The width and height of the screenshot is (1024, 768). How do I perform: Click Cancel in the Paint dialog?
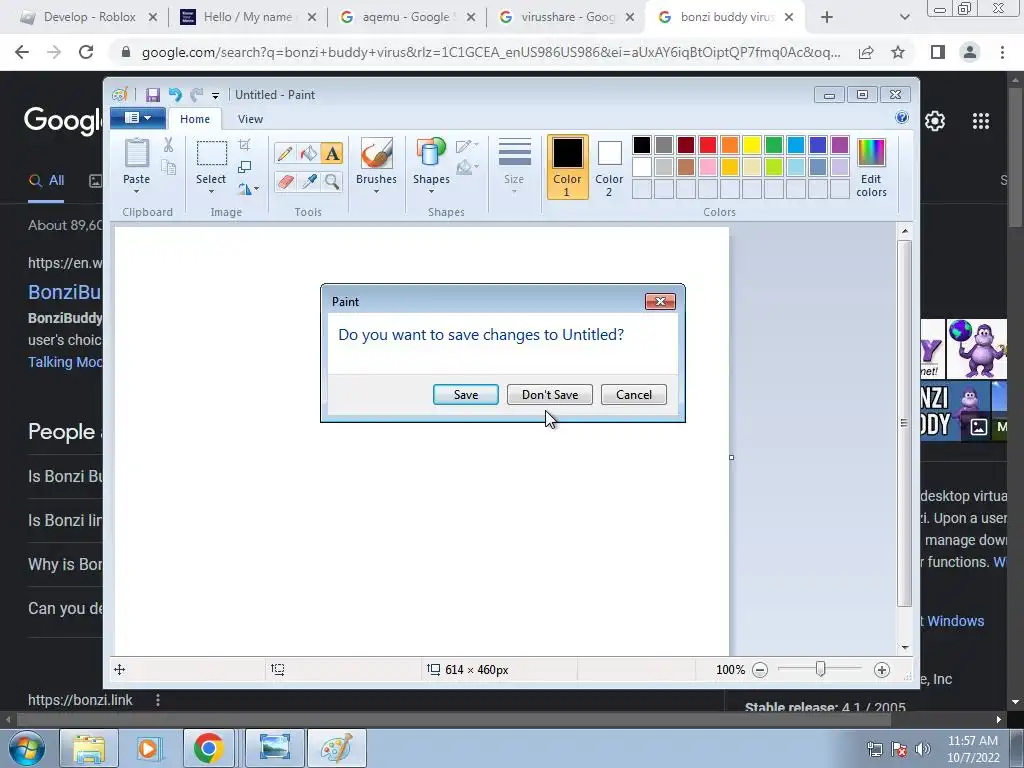[633, 394]
